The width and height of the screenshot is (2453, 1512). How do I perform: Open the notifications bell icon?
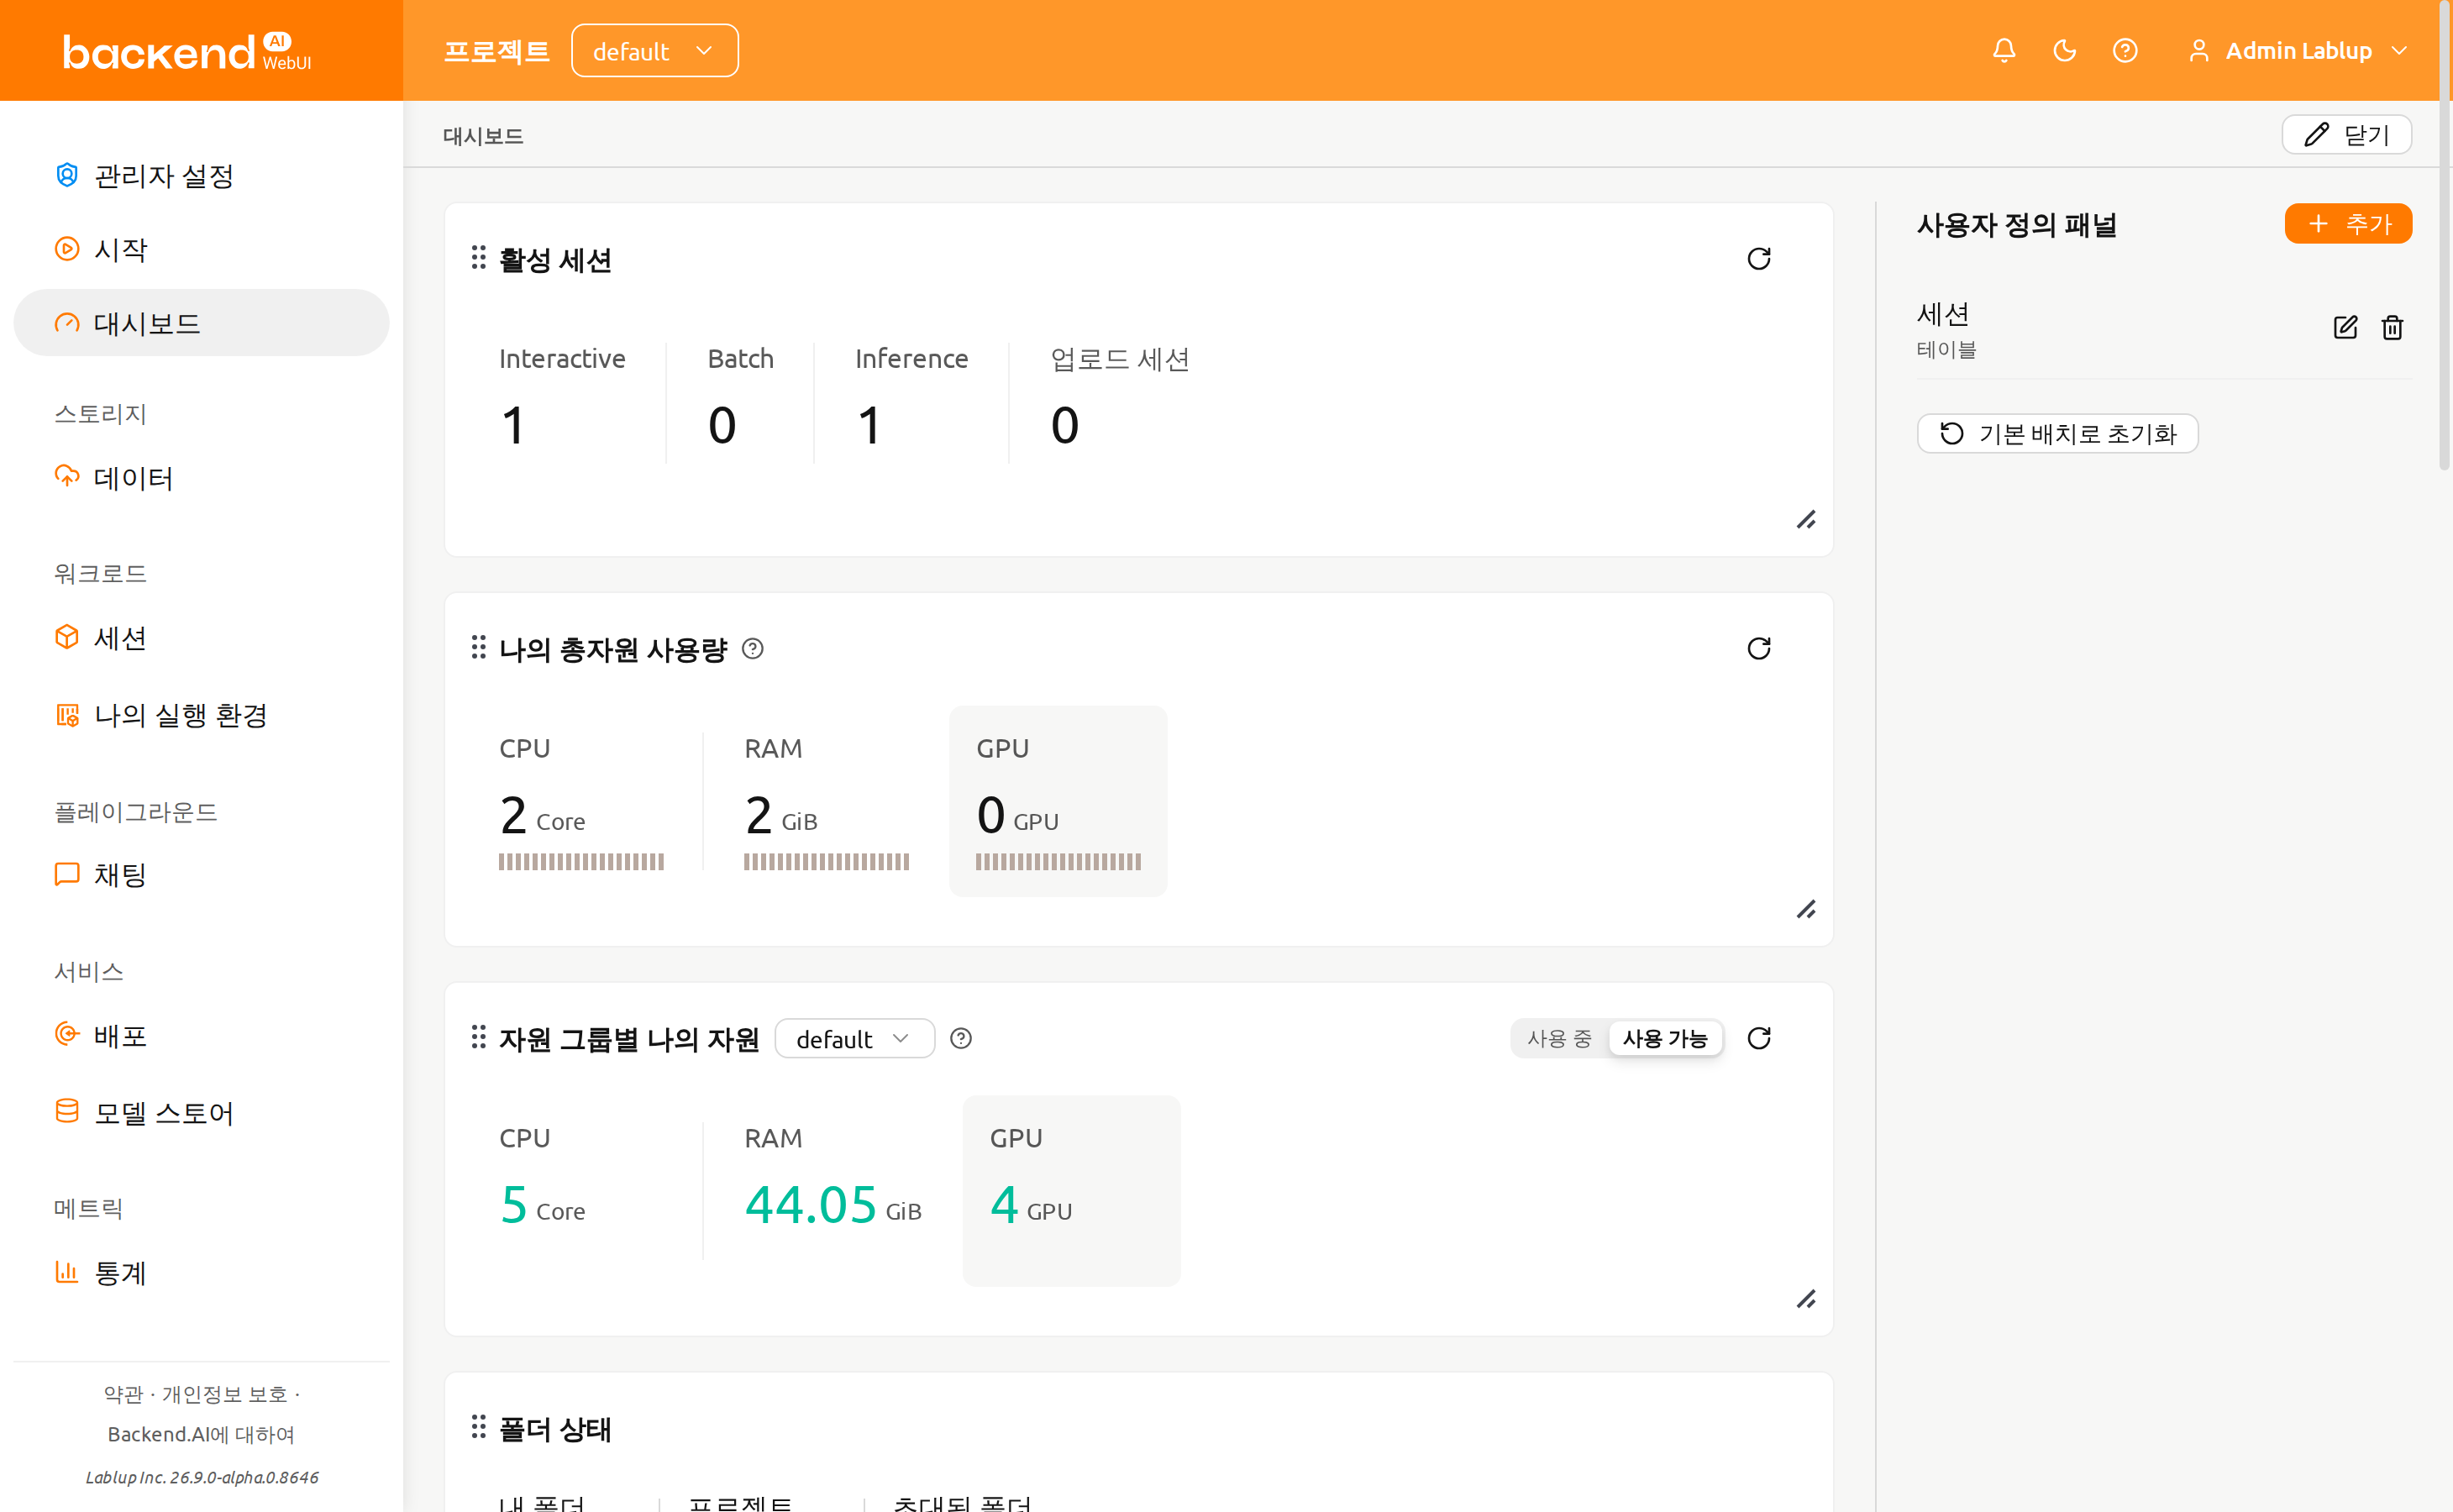[2003, 51]
